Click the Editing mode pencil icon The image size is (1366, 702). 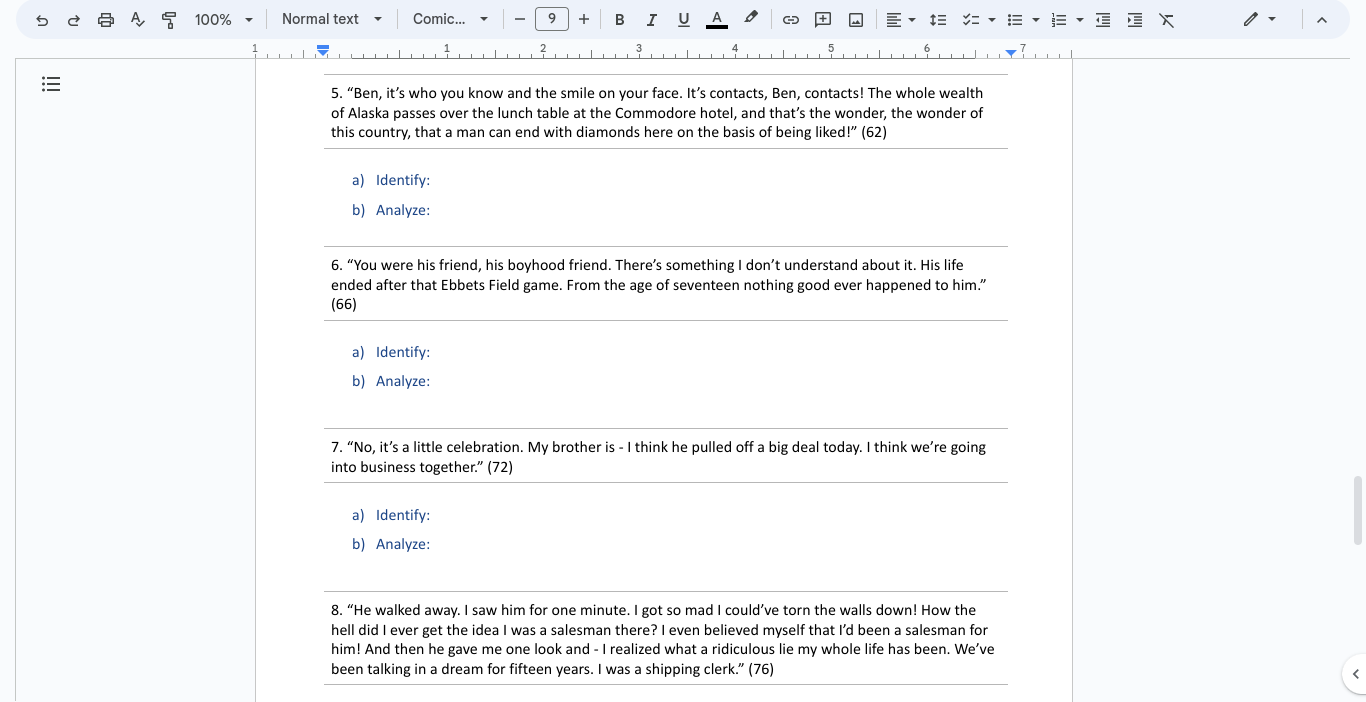point(1251,20)
